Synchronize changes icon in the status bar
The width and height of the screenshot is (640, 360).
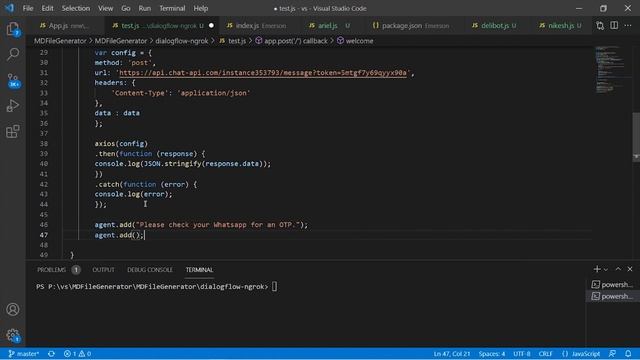pyautogui.click(x=51, y=354)
